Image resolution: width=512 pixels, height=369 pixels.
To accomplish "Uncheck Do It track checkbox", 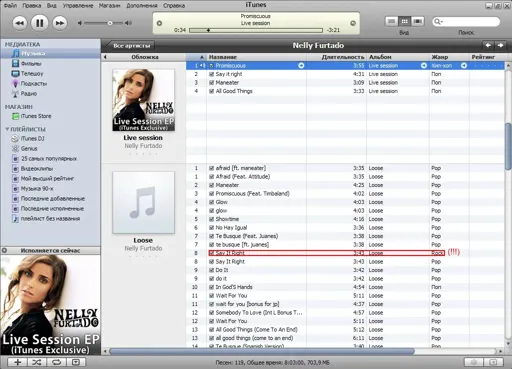I will [211, 270].
